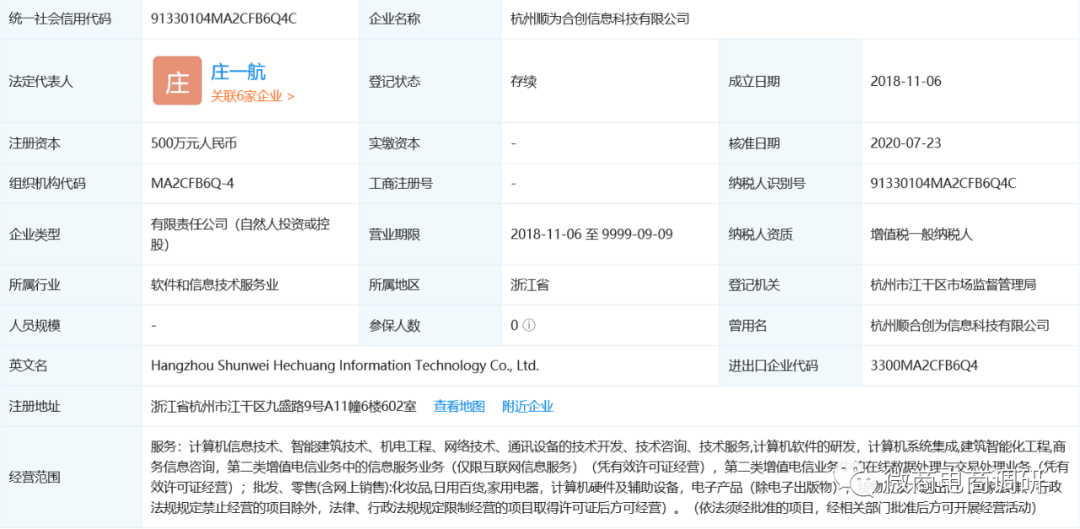Click registered capital 500万元人民币
This screenshot has height=529, width=1080.
[x=195, y=143]
